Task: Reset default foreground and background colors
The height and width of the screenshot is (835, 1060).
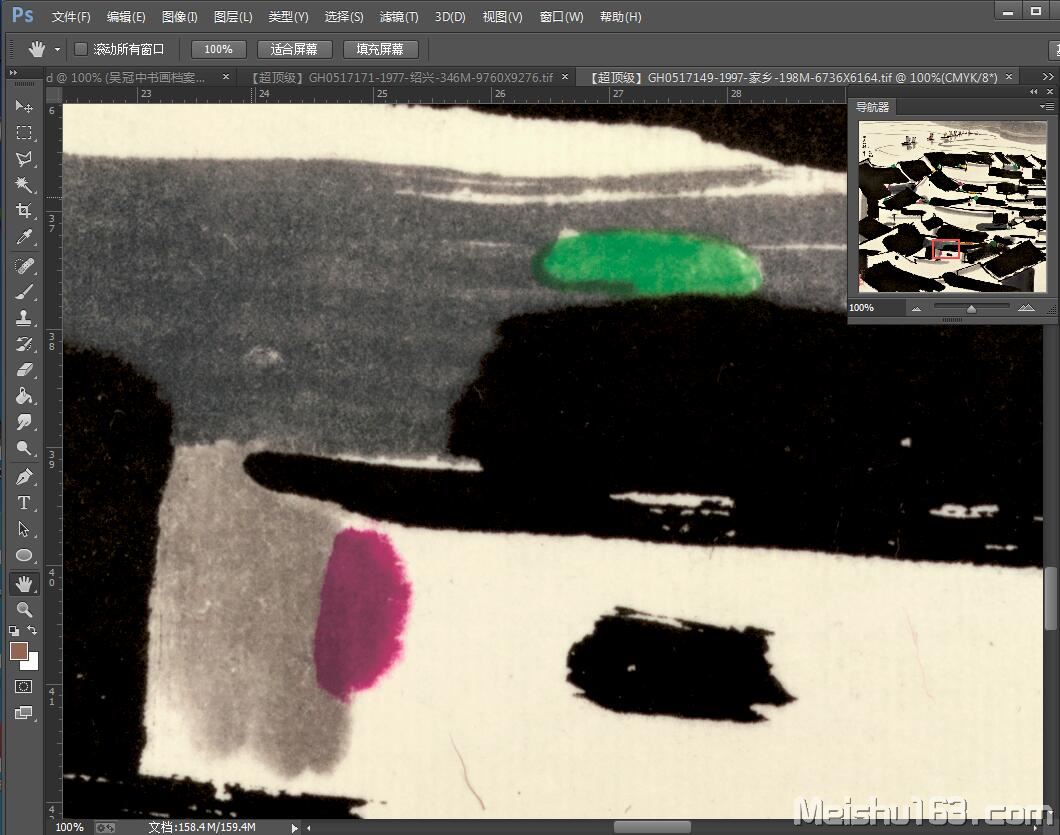Action: pos(14,631)
